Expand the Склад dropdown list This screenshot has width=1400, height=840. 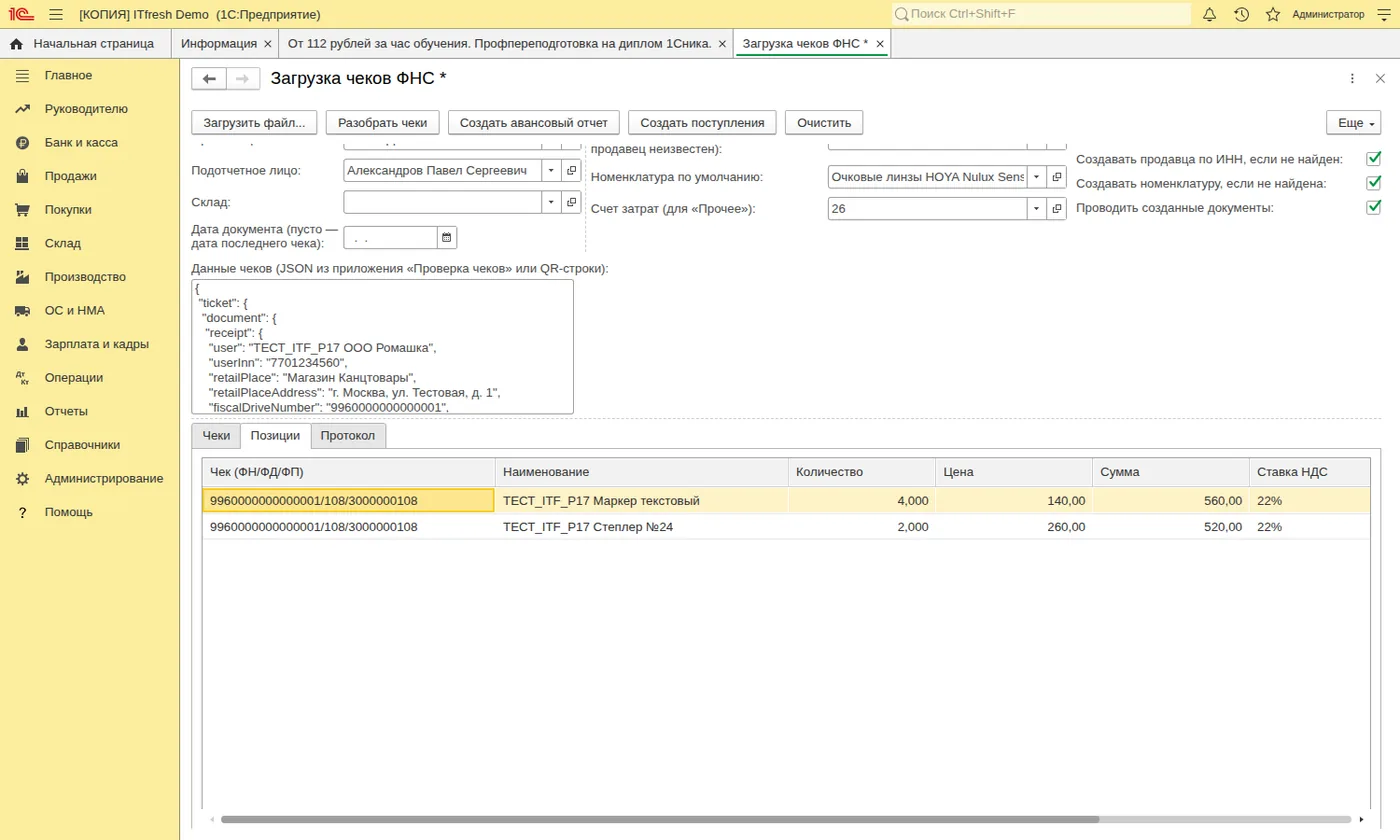[x=552, y=202]
